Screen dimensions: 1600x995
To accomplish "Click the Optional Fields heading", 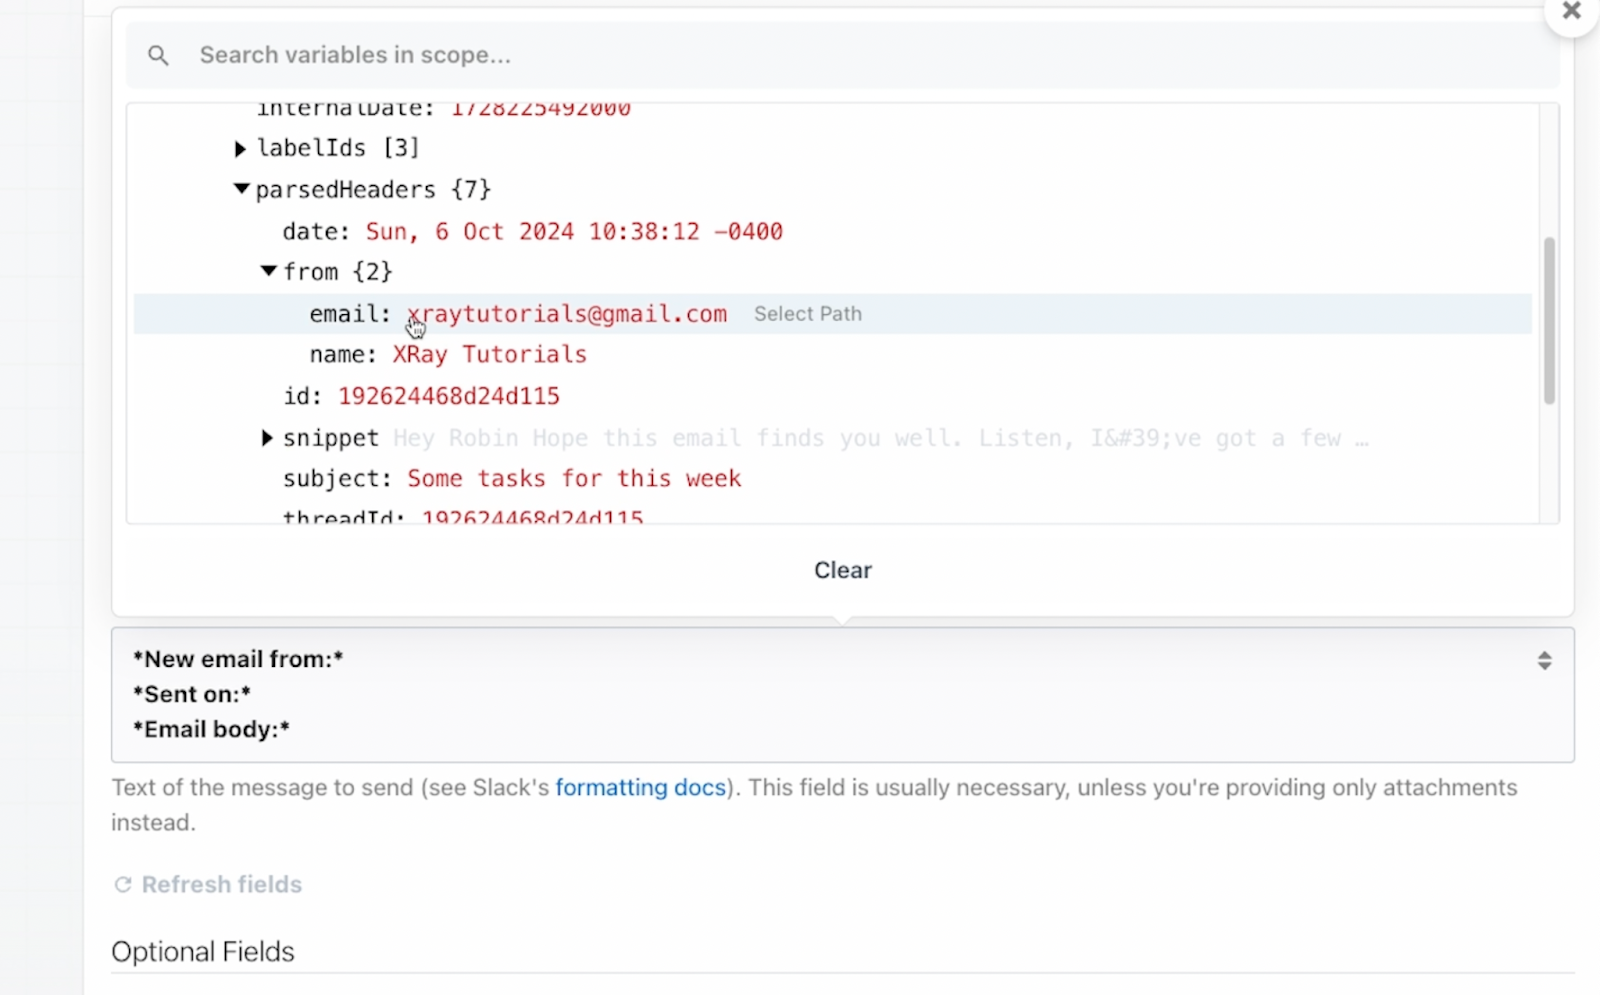I will point(203,952).
